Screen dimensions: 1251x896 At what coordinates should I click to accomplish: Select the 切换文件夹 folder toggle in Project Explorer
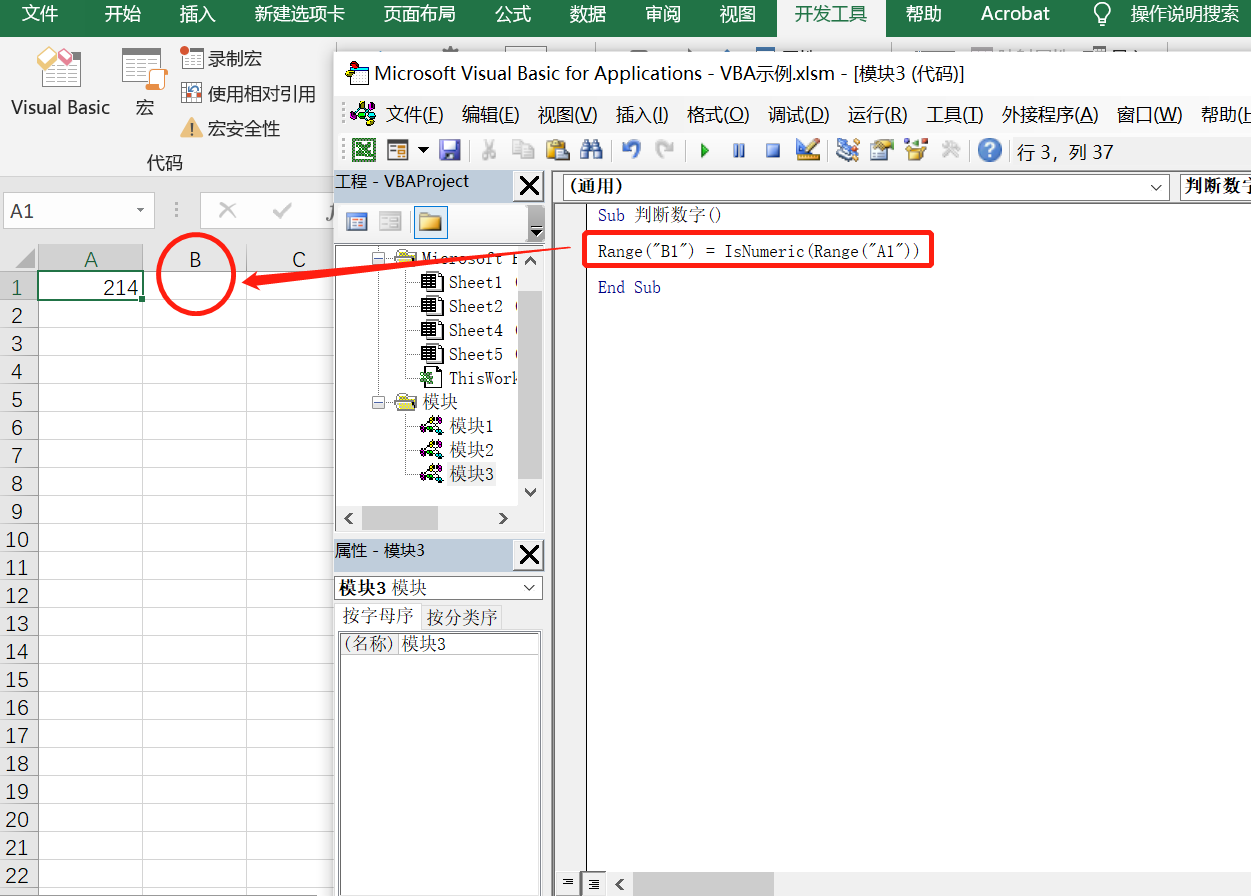coord(429,222)
